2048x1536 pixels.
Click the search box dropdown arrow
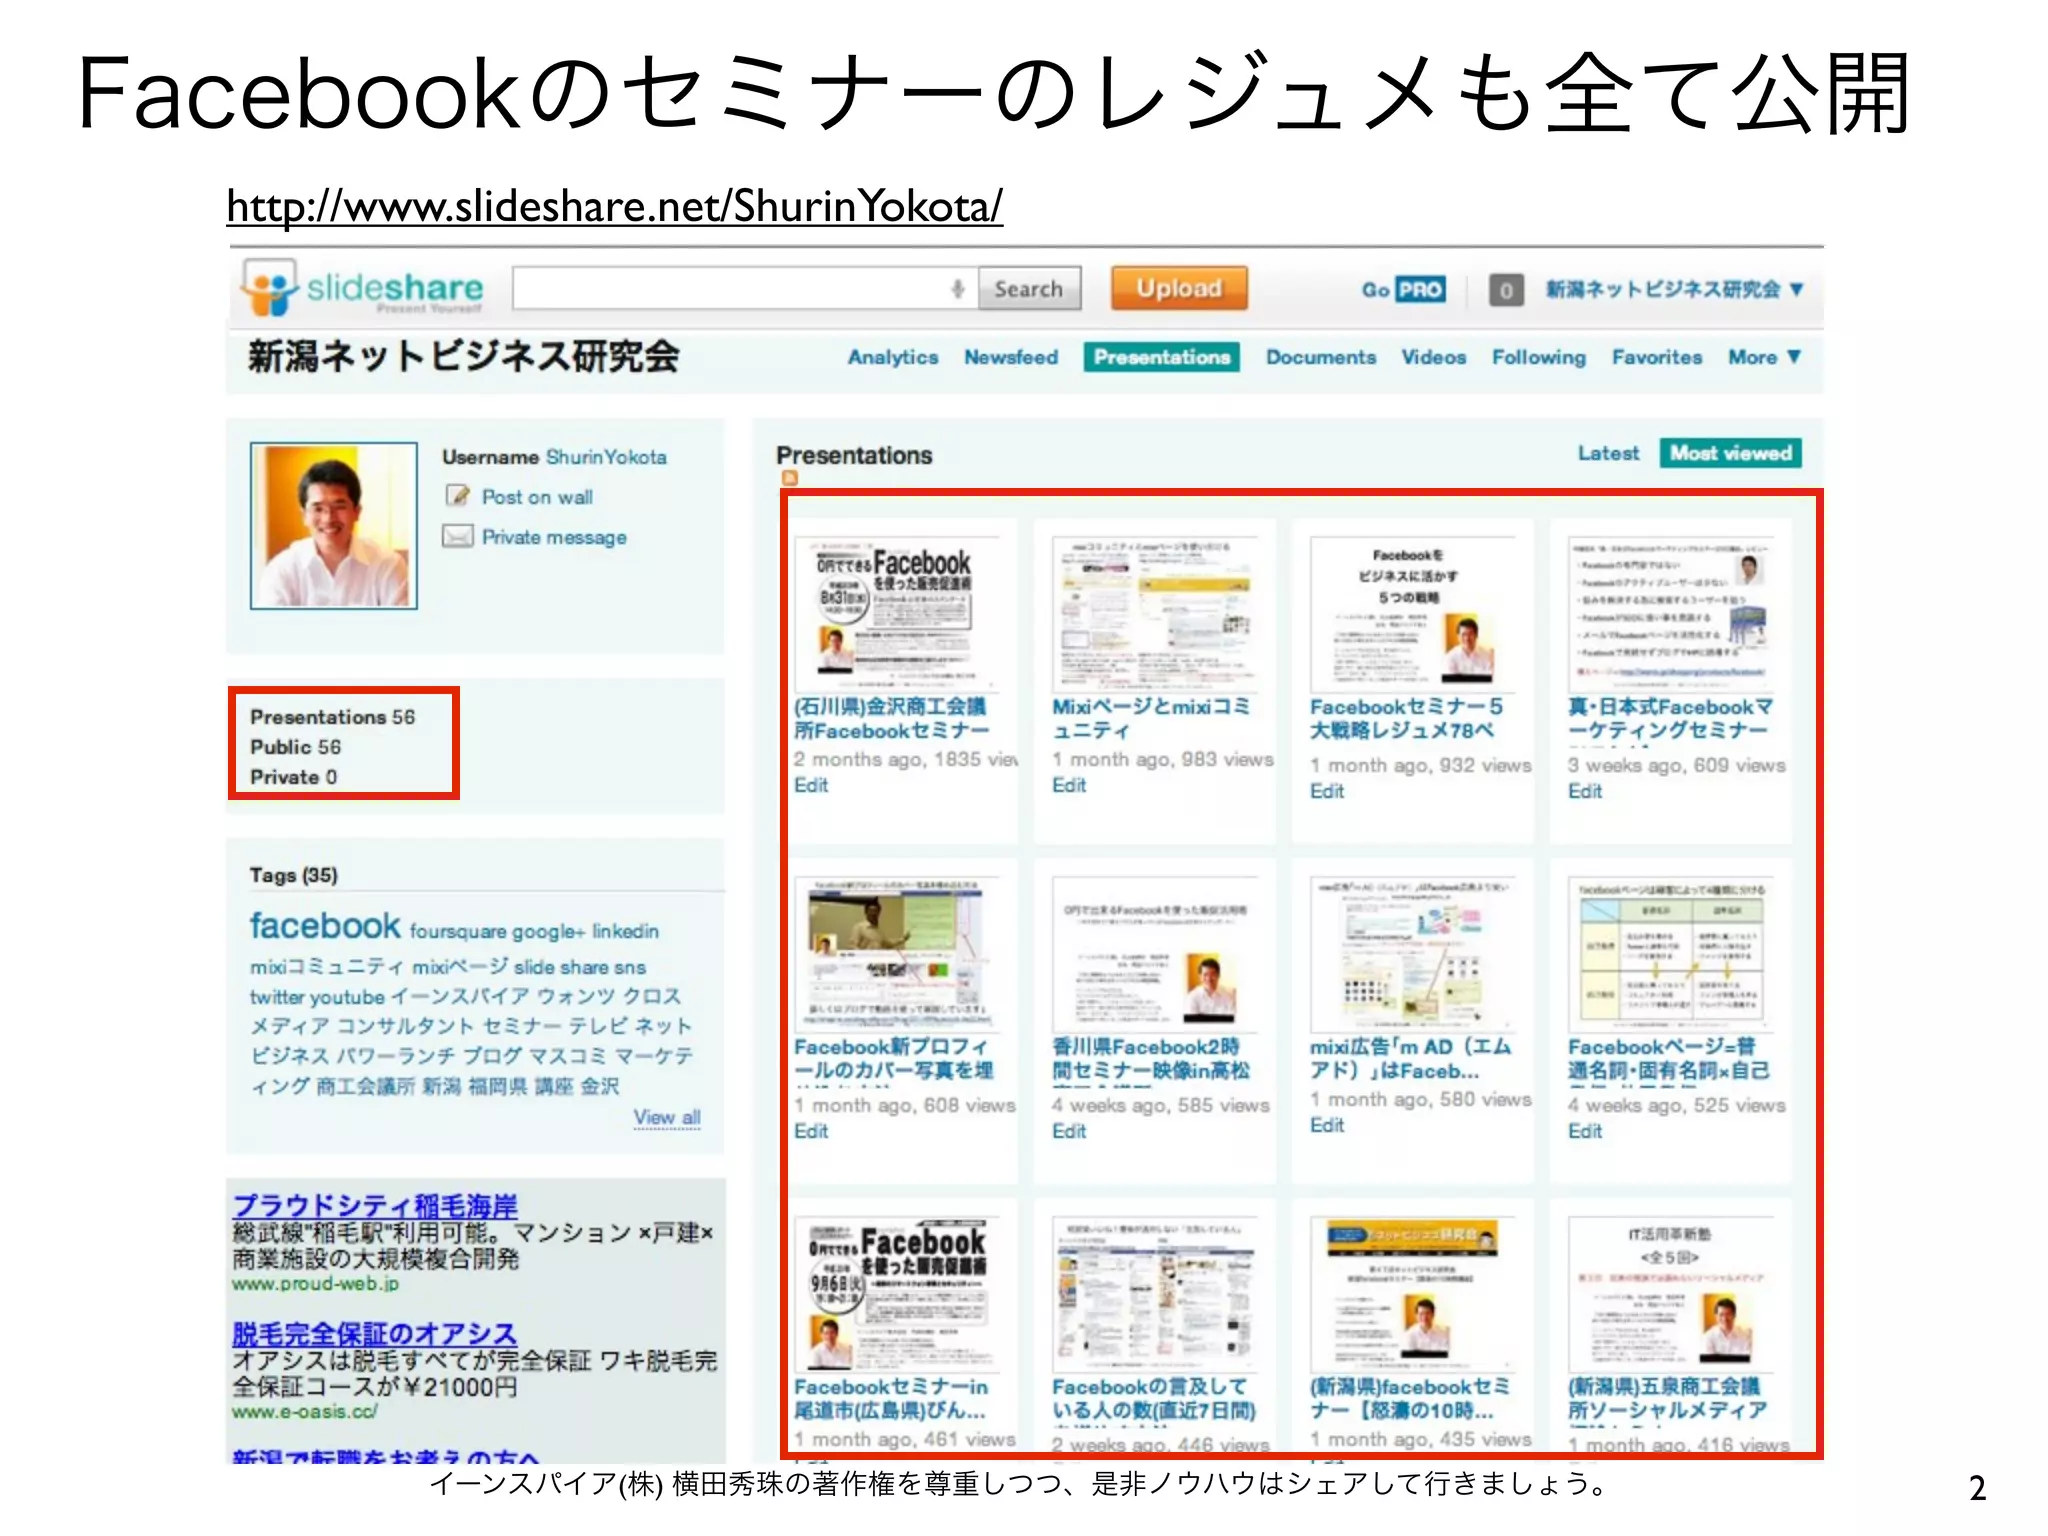click(958, 289)
